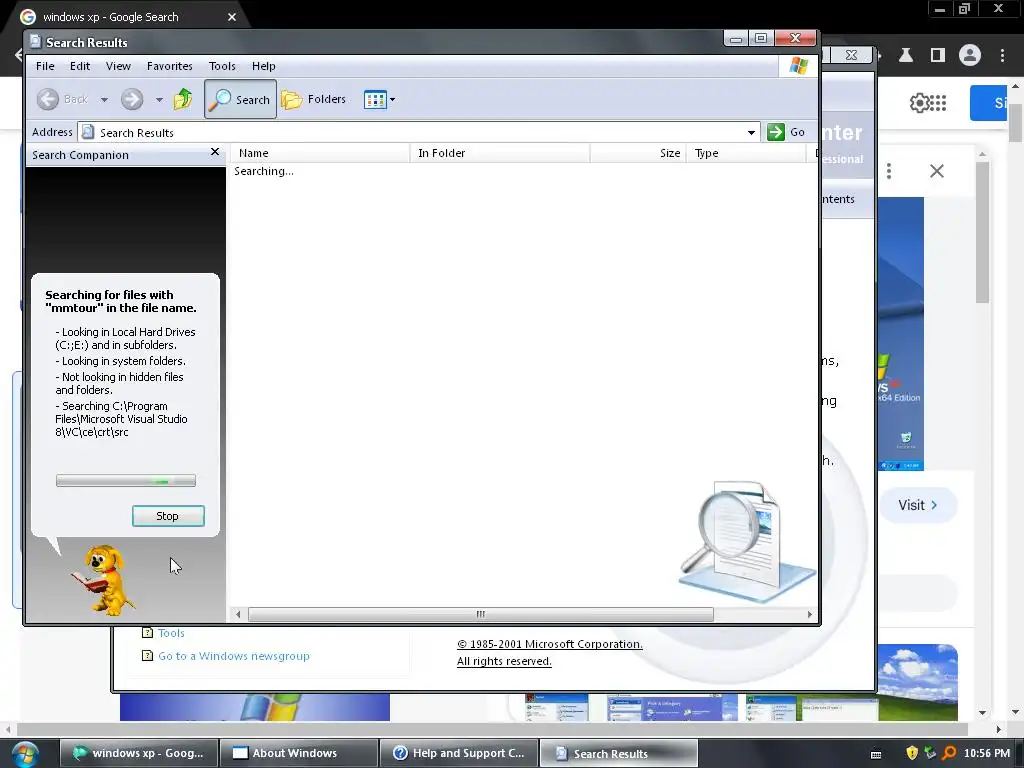
Task: Open the Favorites menu
Action: click(169, 66)
